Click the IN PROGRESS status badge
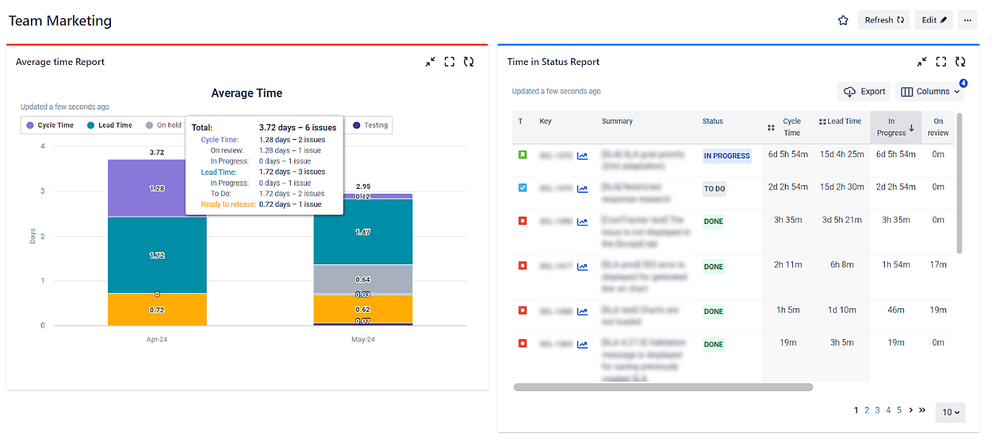Viewport: 998px width, 448px height. 727,156
